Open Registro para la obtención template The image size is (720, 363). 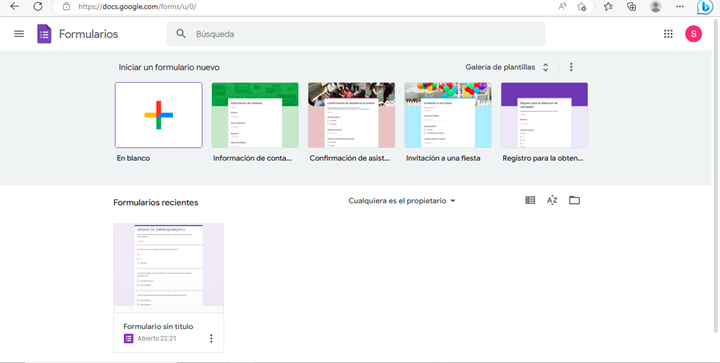click(544, 115)
